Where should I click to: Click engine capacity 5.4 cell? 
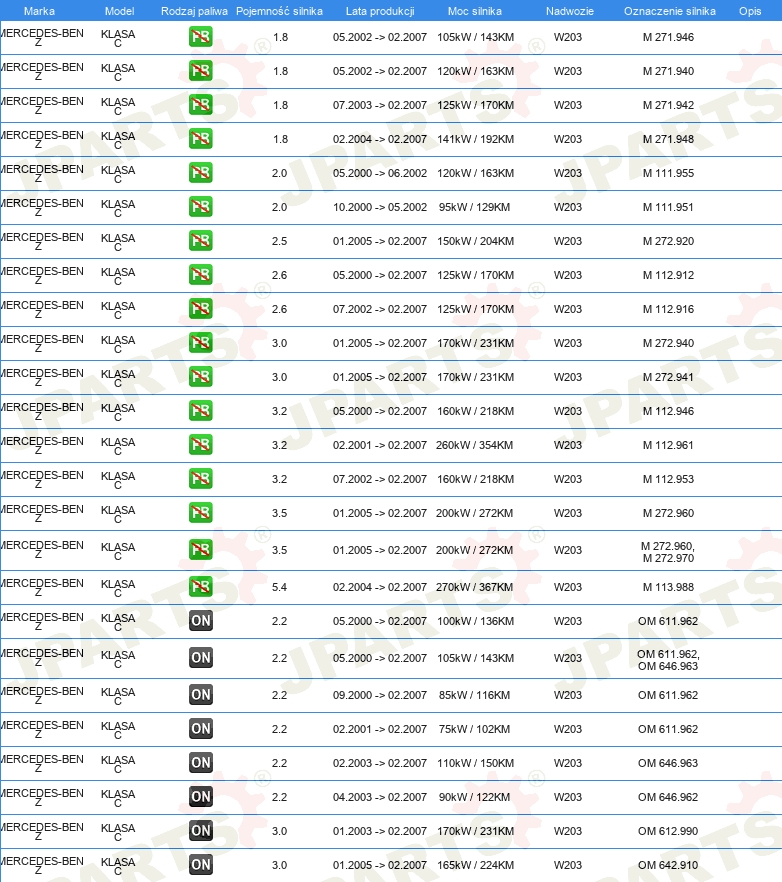click(x=280, y=587)
